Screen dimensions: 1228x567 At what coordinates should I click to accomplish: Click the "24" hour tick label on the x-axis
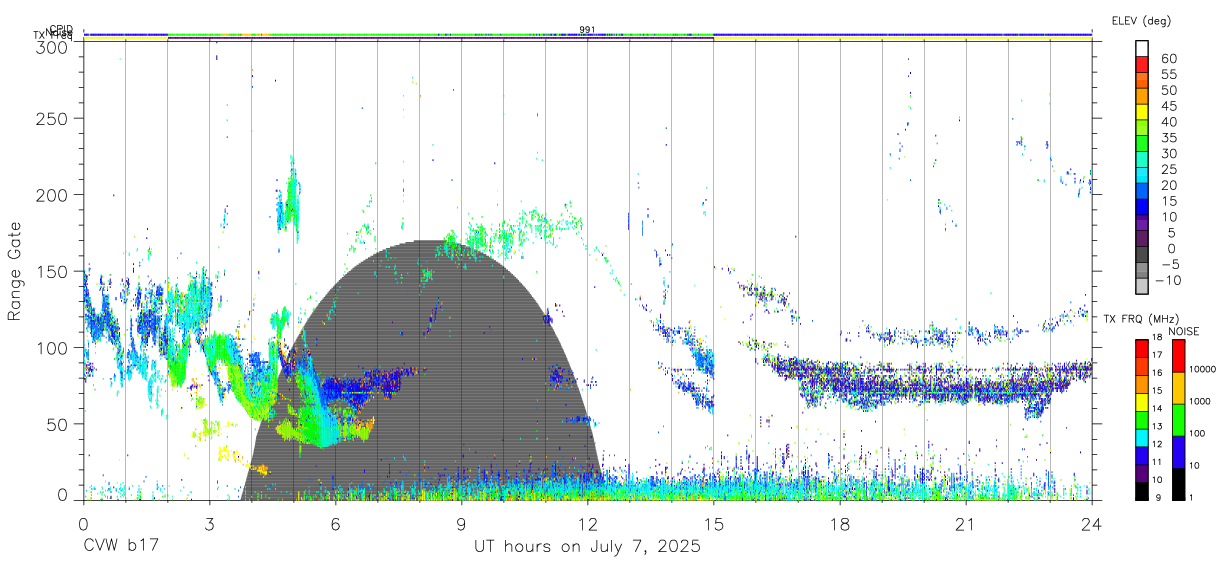click(1092, 524)
